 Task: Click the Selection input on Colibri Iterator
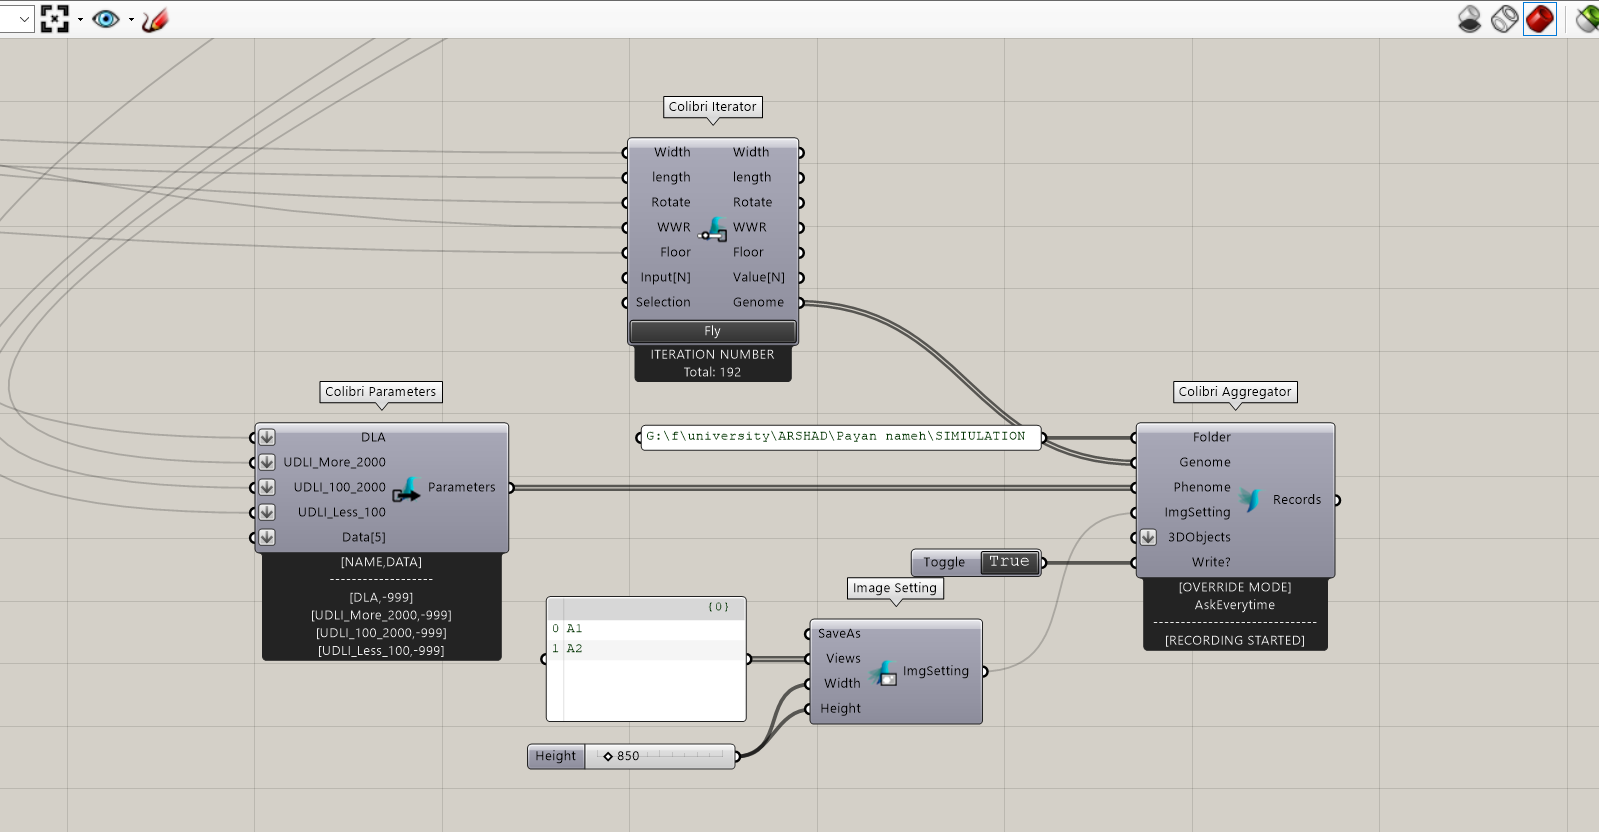click(x=663, y=302)
